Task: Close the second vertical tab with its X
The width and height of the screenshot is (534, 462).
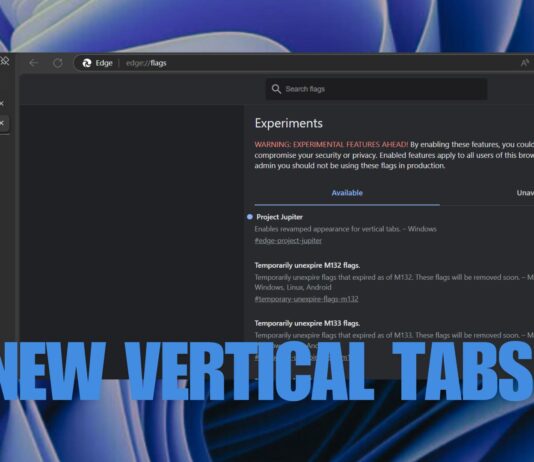Action: click(2, 123)
